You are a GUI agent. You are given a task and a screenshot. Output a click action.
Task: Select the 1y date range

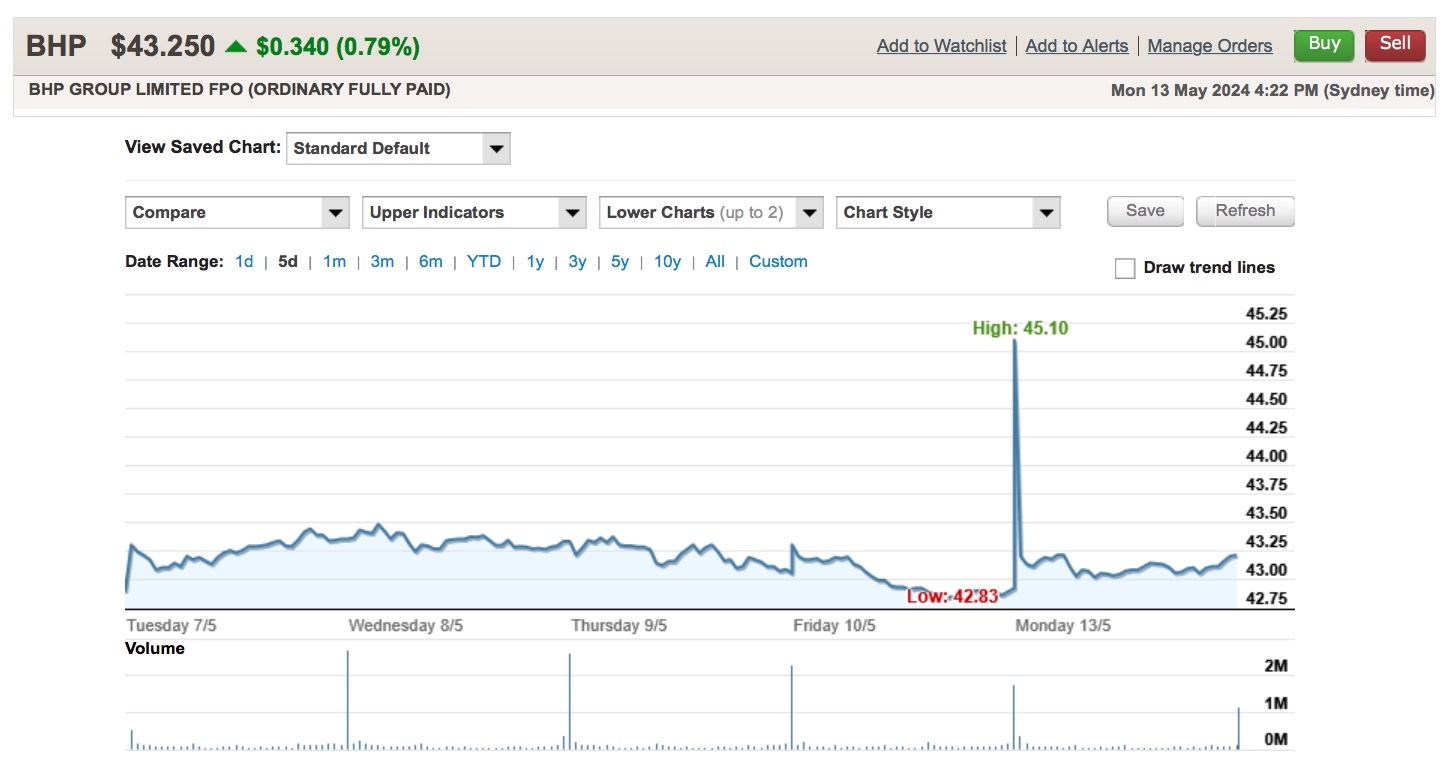(535, 262)
